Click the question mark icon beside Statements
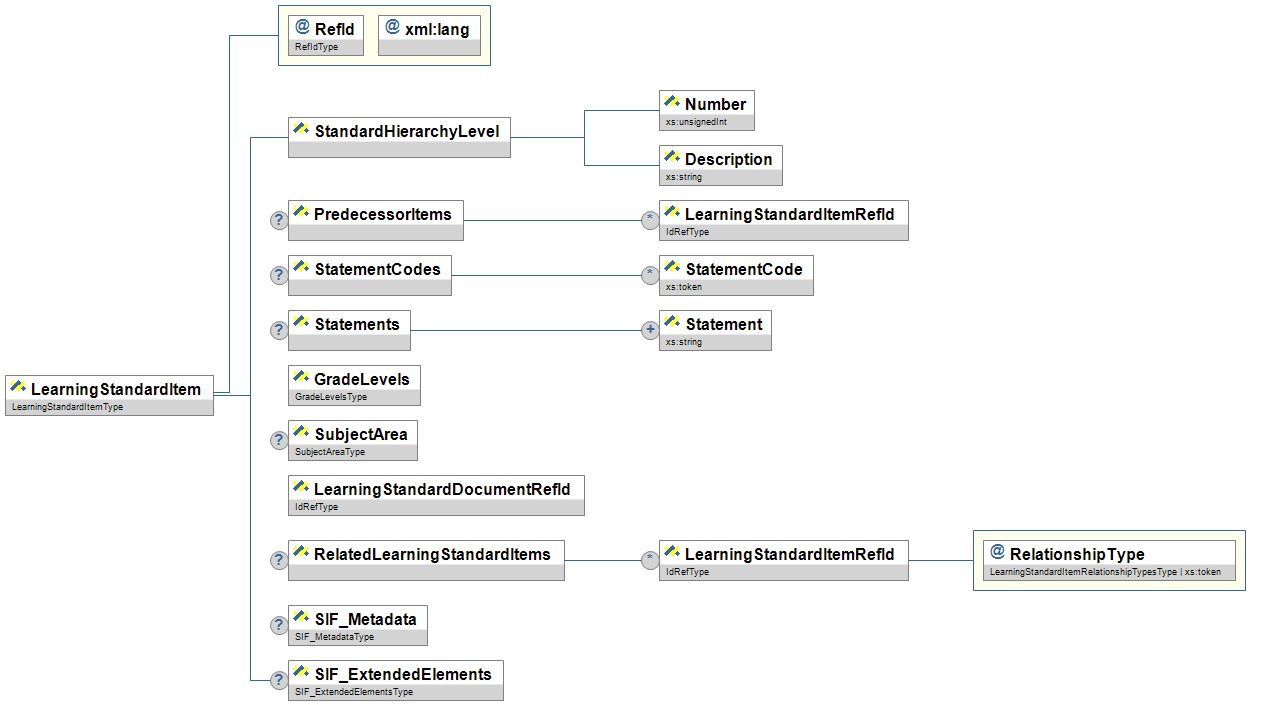Image resolution: width=1286 pixels, height=705 pixels. tap(279, 330)
